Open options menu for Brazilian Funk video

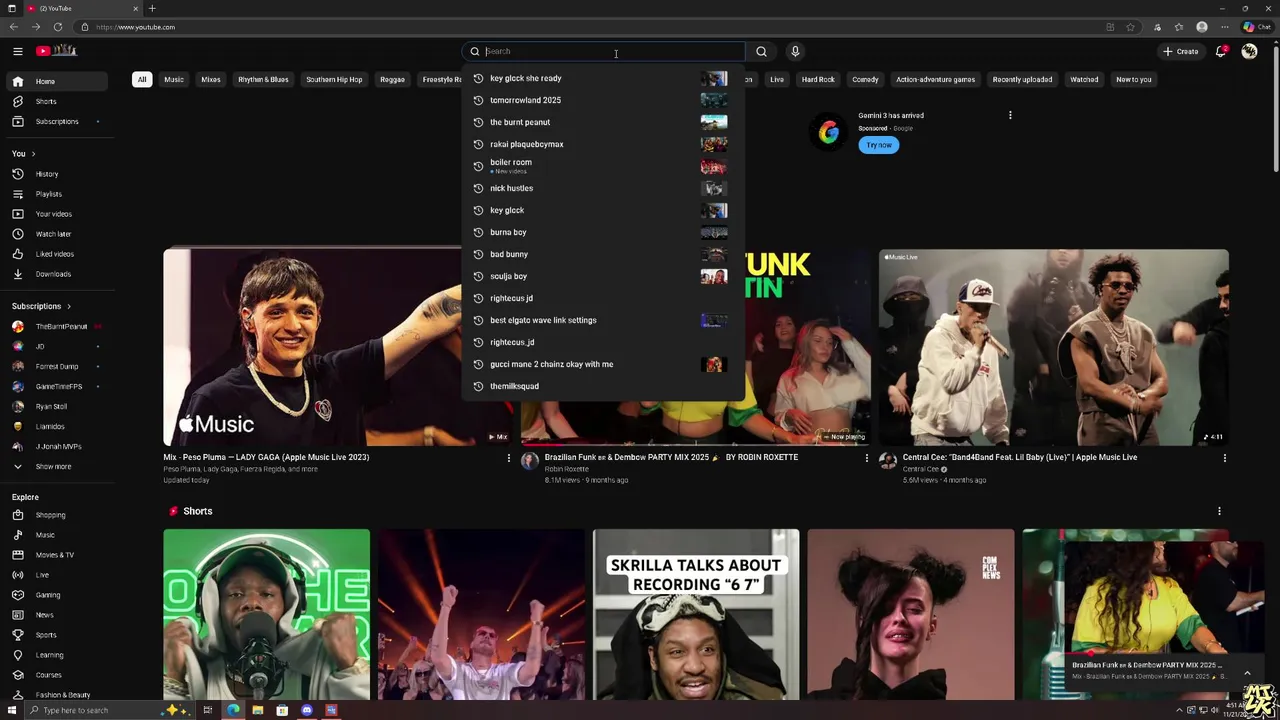[x=866, y=458]
